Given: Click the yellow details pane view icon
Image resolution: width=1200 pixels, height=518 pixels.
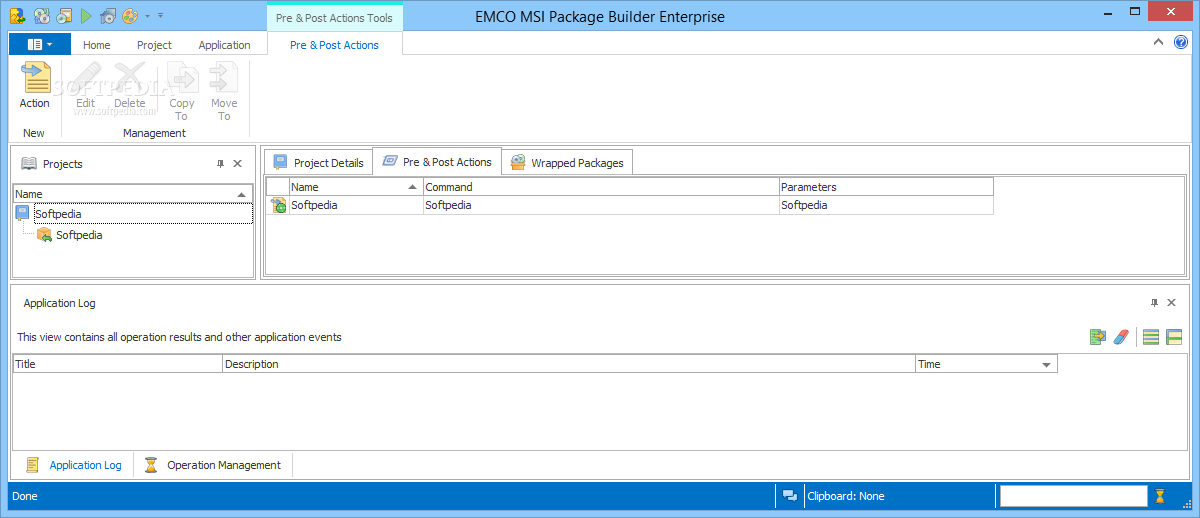Looking at the screenshot, I should (1174, 337).
